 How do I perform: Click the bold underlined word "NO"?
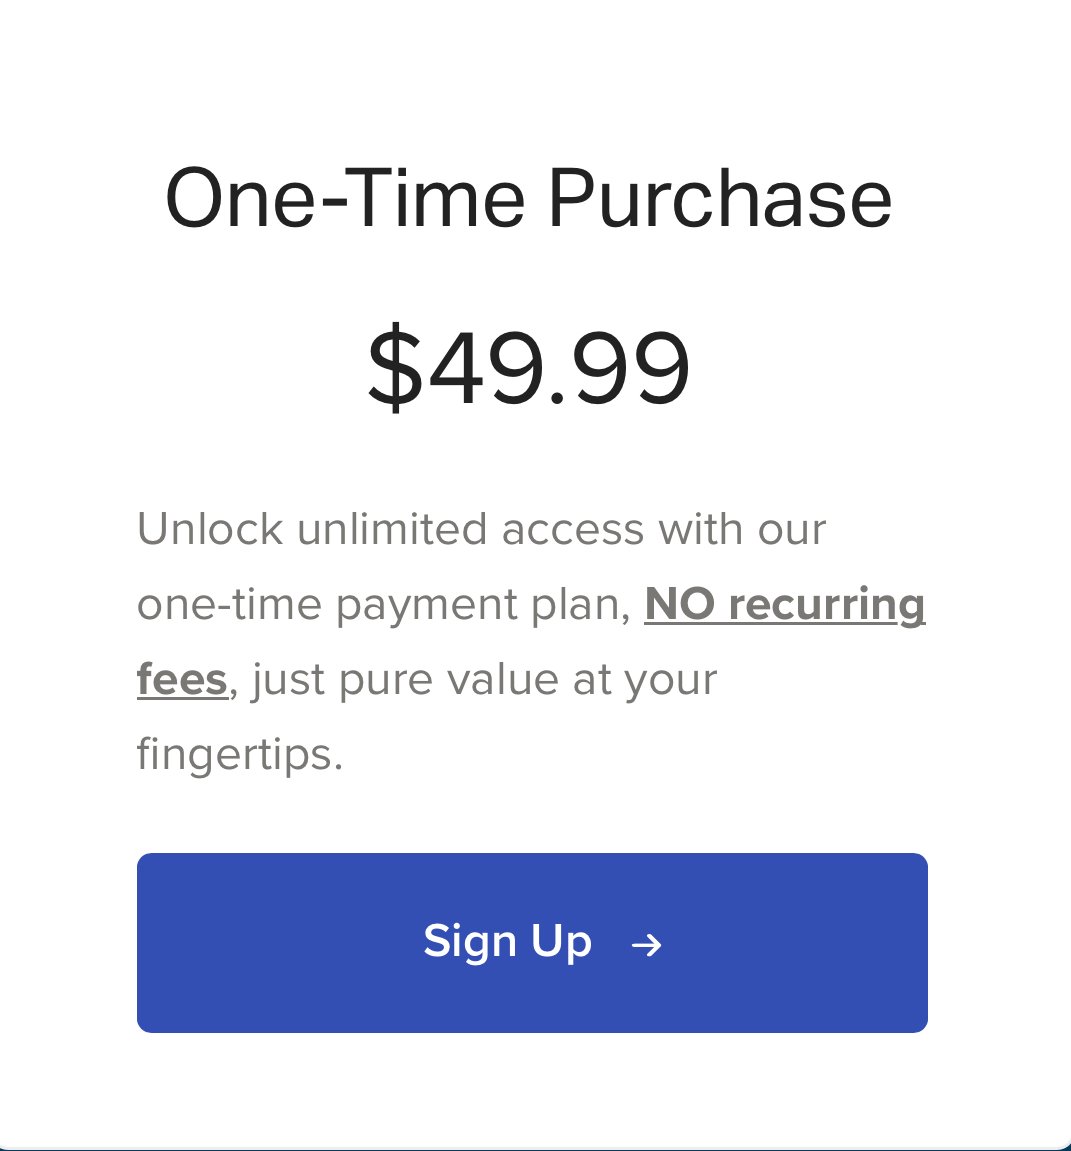coord(679,604)
